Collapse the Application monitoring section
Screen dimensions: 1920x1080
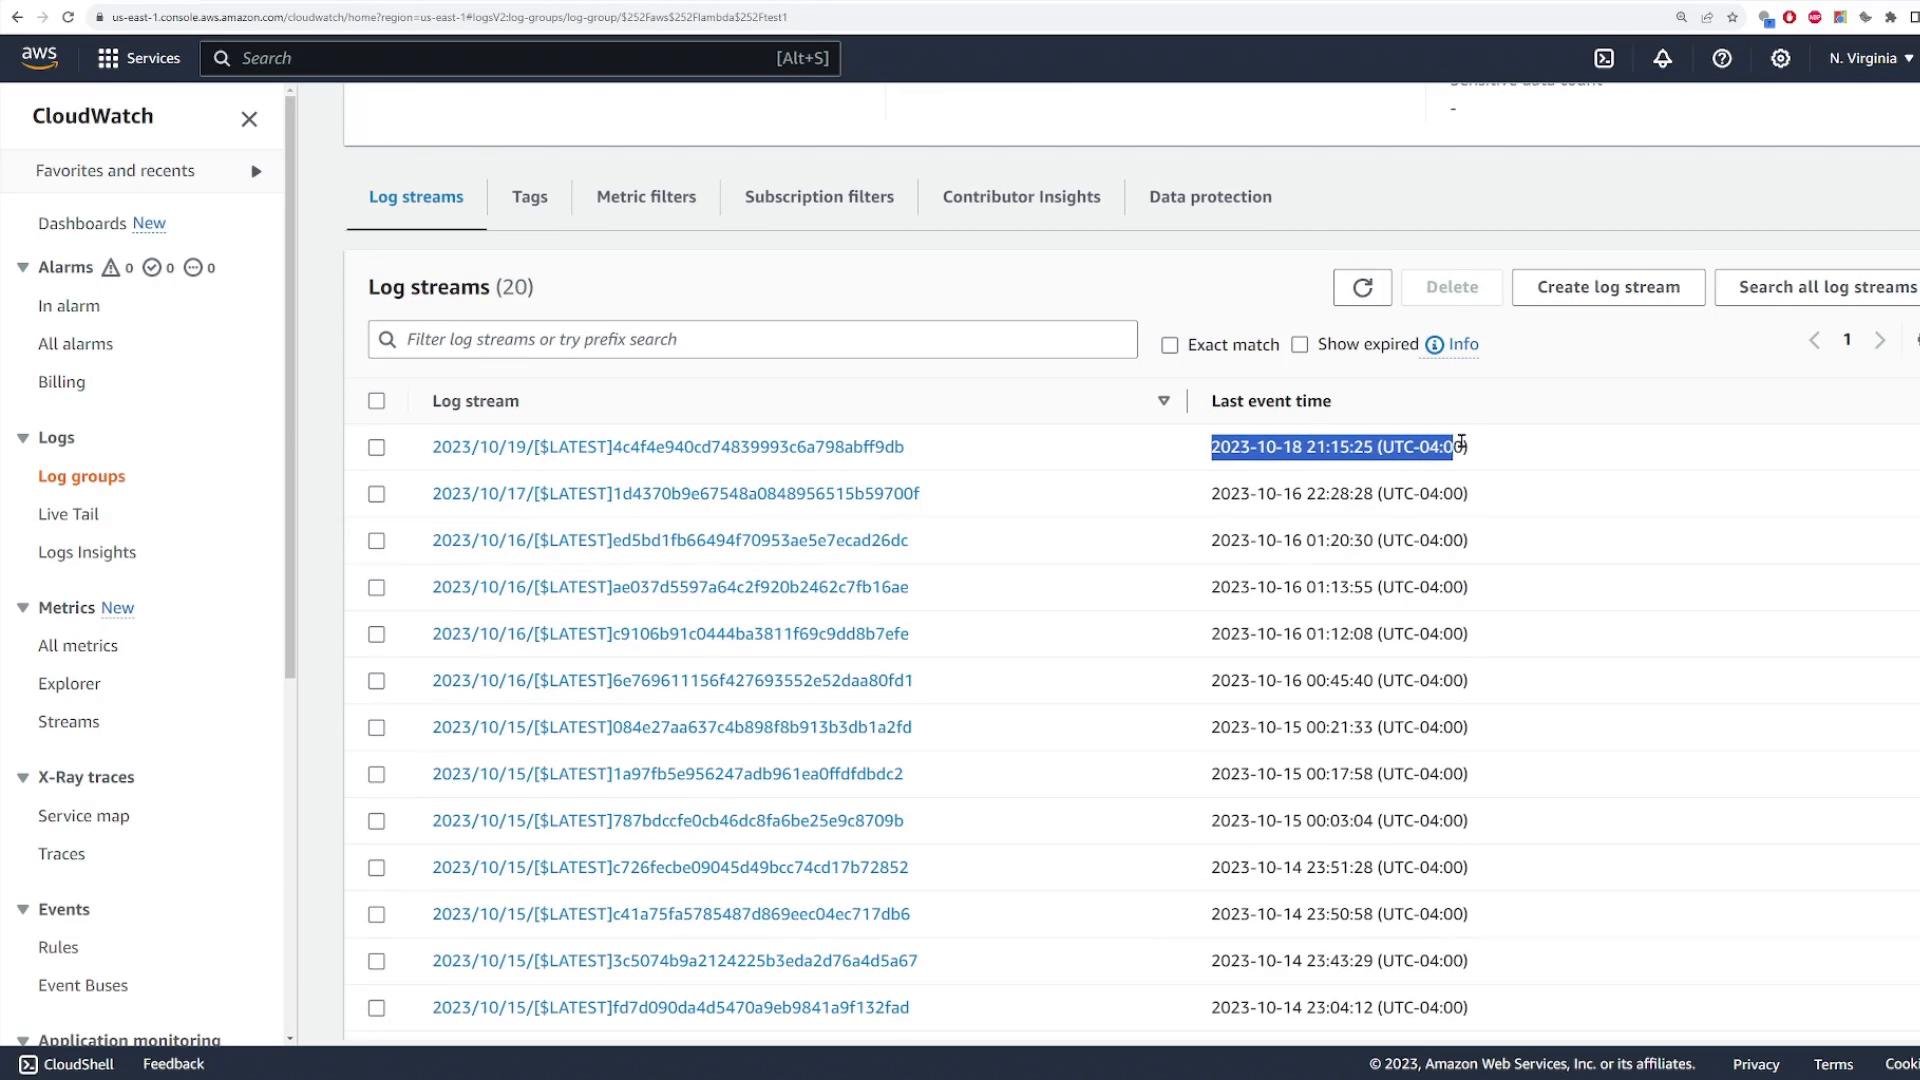22,1040
